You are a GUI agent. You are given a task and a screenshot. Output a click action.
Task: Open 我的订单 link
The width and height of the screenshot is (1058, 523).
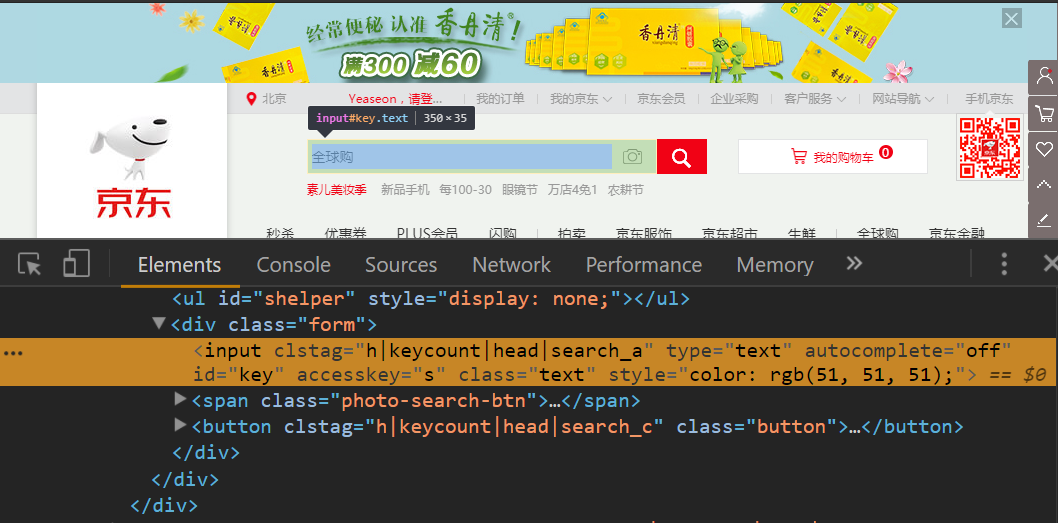[500, 99]
